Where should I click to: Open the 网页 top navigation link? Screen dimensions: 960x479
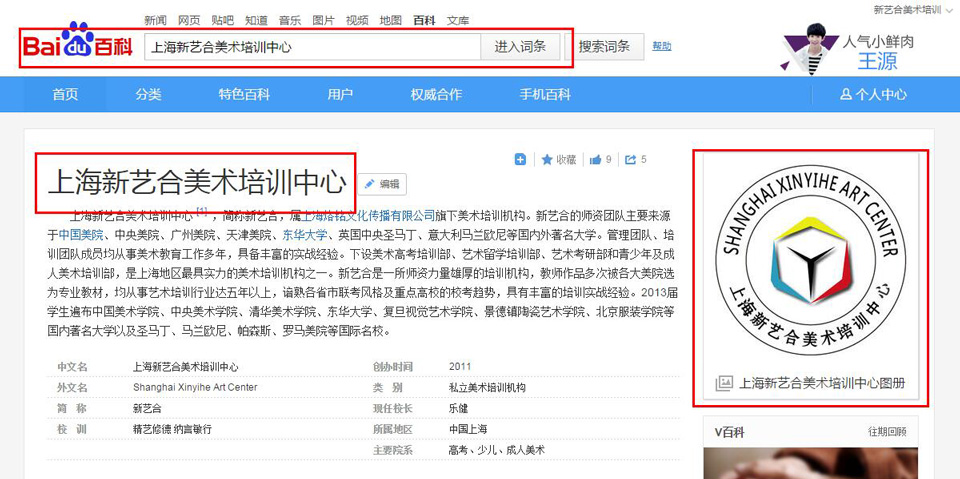(189, 20)
